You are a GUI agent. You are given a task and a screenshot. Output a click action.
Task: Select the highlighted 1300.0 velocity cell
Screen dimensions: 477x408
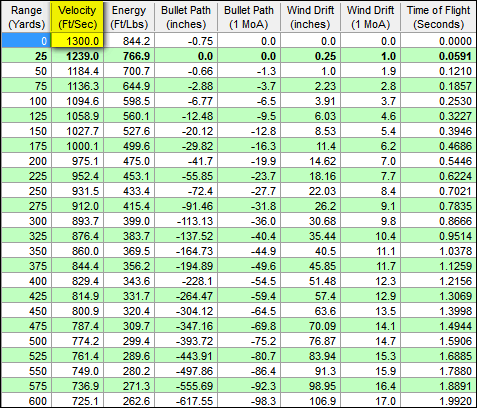point(77,41)
